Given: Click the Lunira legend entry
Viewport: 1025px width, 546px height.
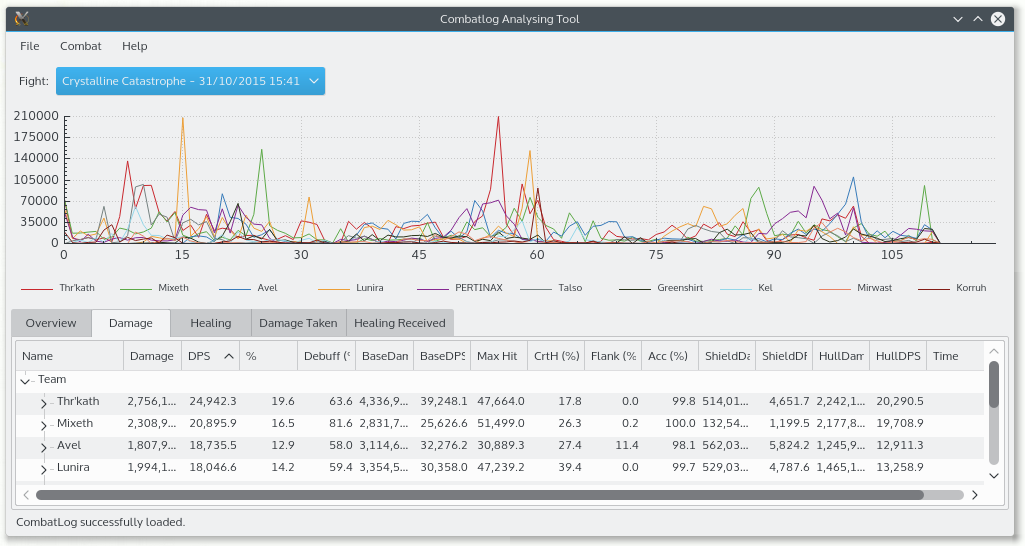Looking at the screenshot, I should (351, 288).
